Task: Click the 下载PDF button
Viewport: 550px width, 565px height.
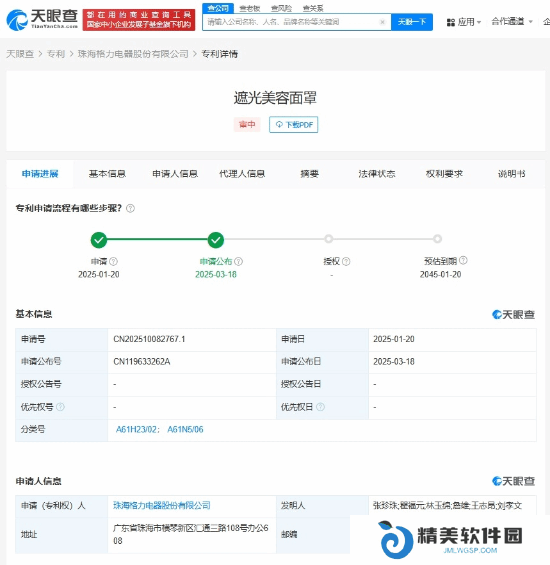Action: coord(293,124)
